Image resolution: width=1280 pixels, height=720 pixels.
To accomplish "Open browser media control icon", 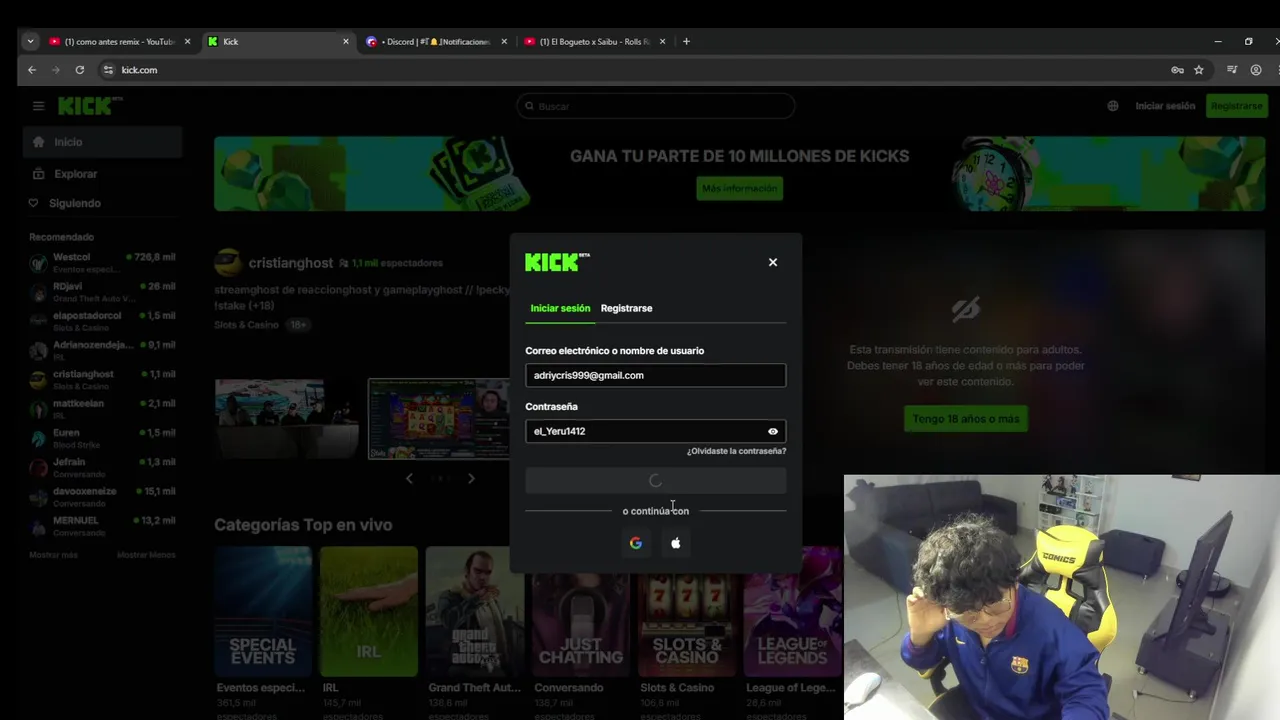I will [1232, 70].
